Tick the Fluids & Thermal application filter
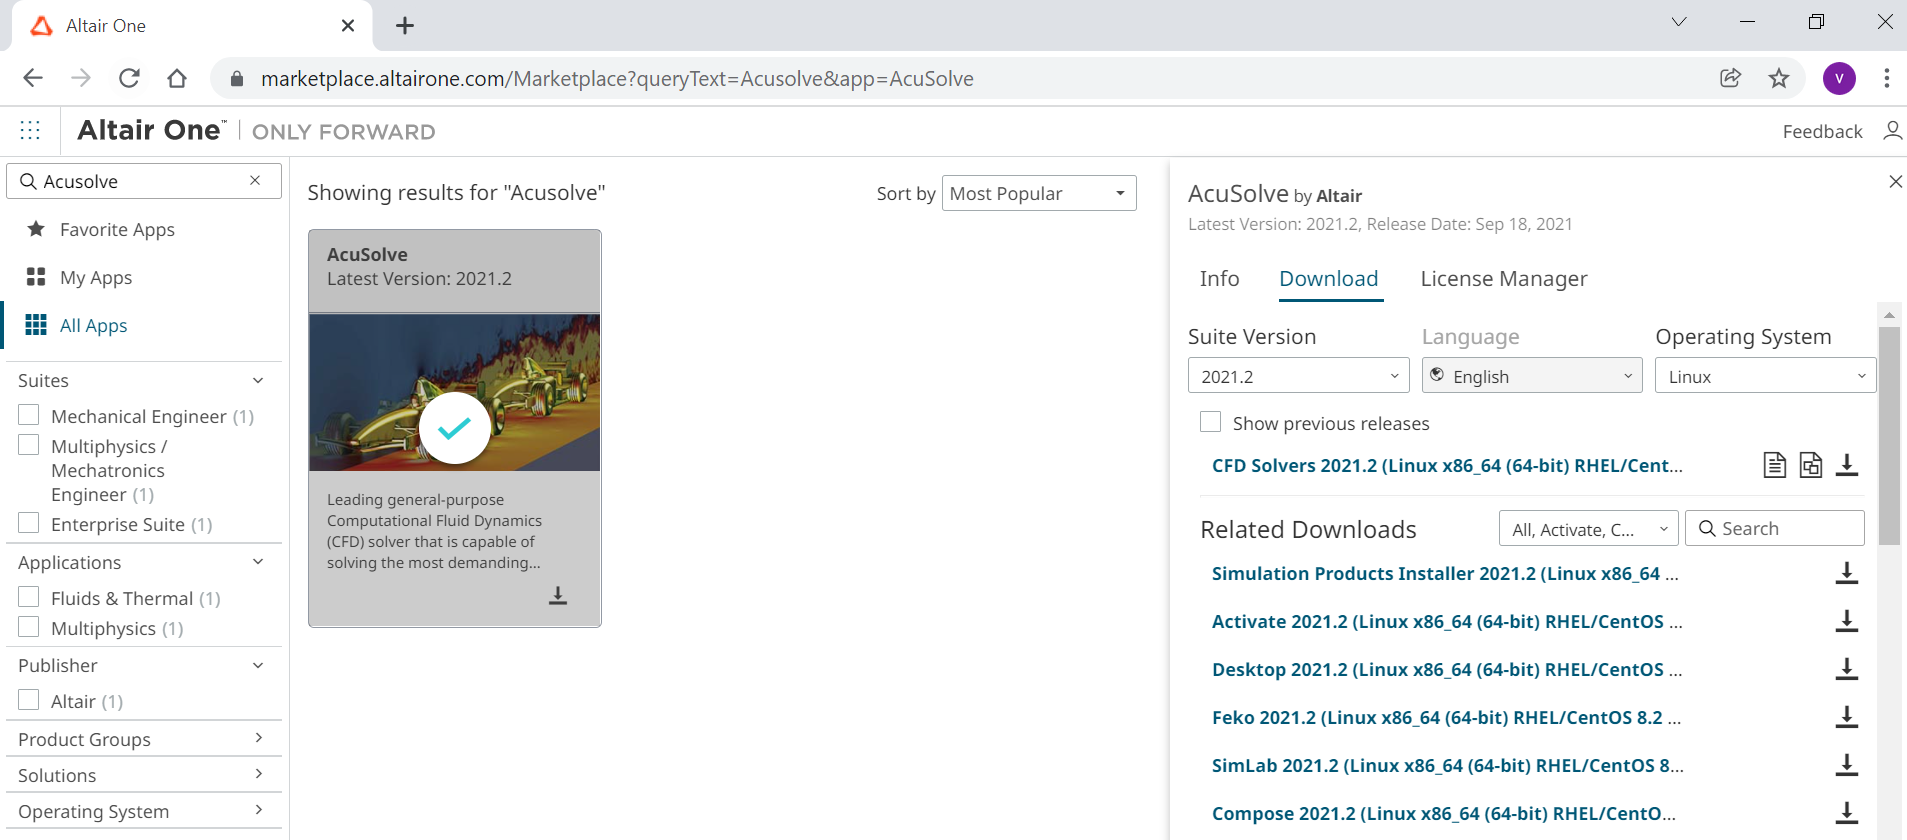Viewport: 1907px width, 840px height. coord(29,597)
